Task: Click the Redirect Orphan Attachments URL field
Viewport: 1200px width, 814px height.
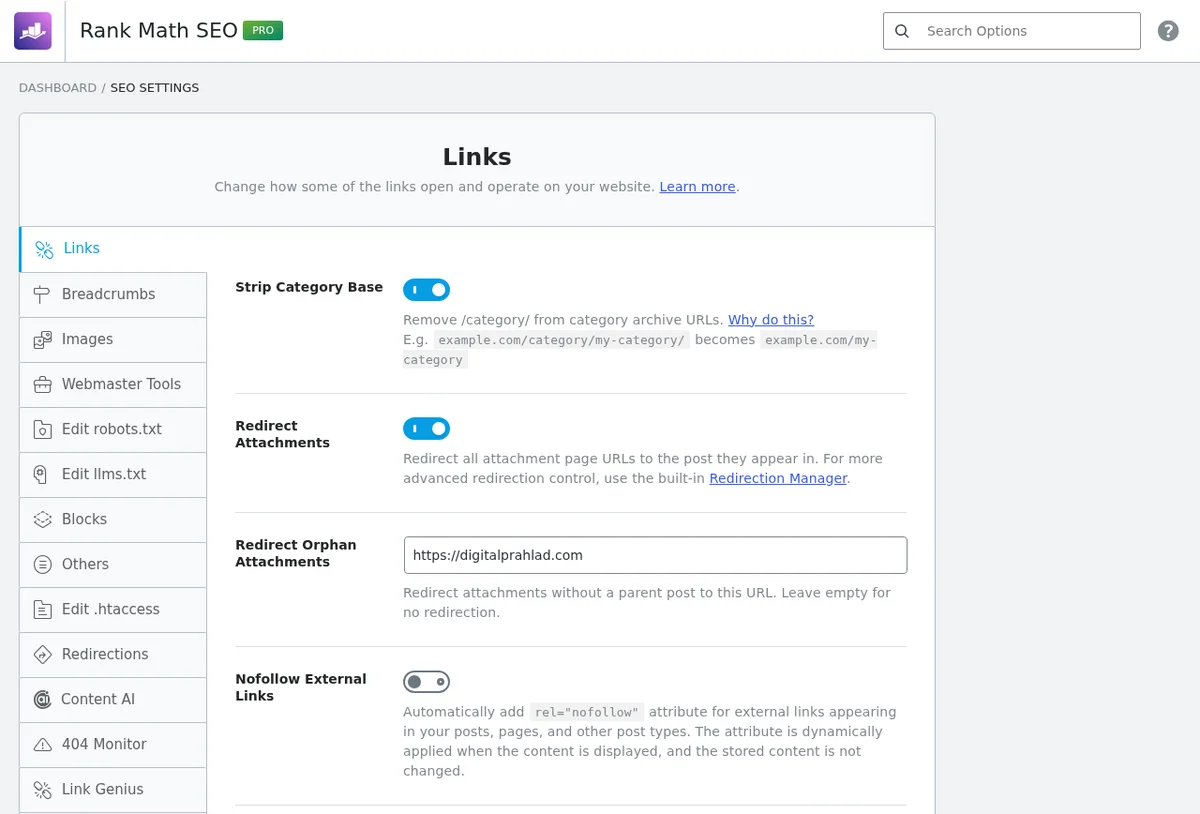Action: (655, 555)
